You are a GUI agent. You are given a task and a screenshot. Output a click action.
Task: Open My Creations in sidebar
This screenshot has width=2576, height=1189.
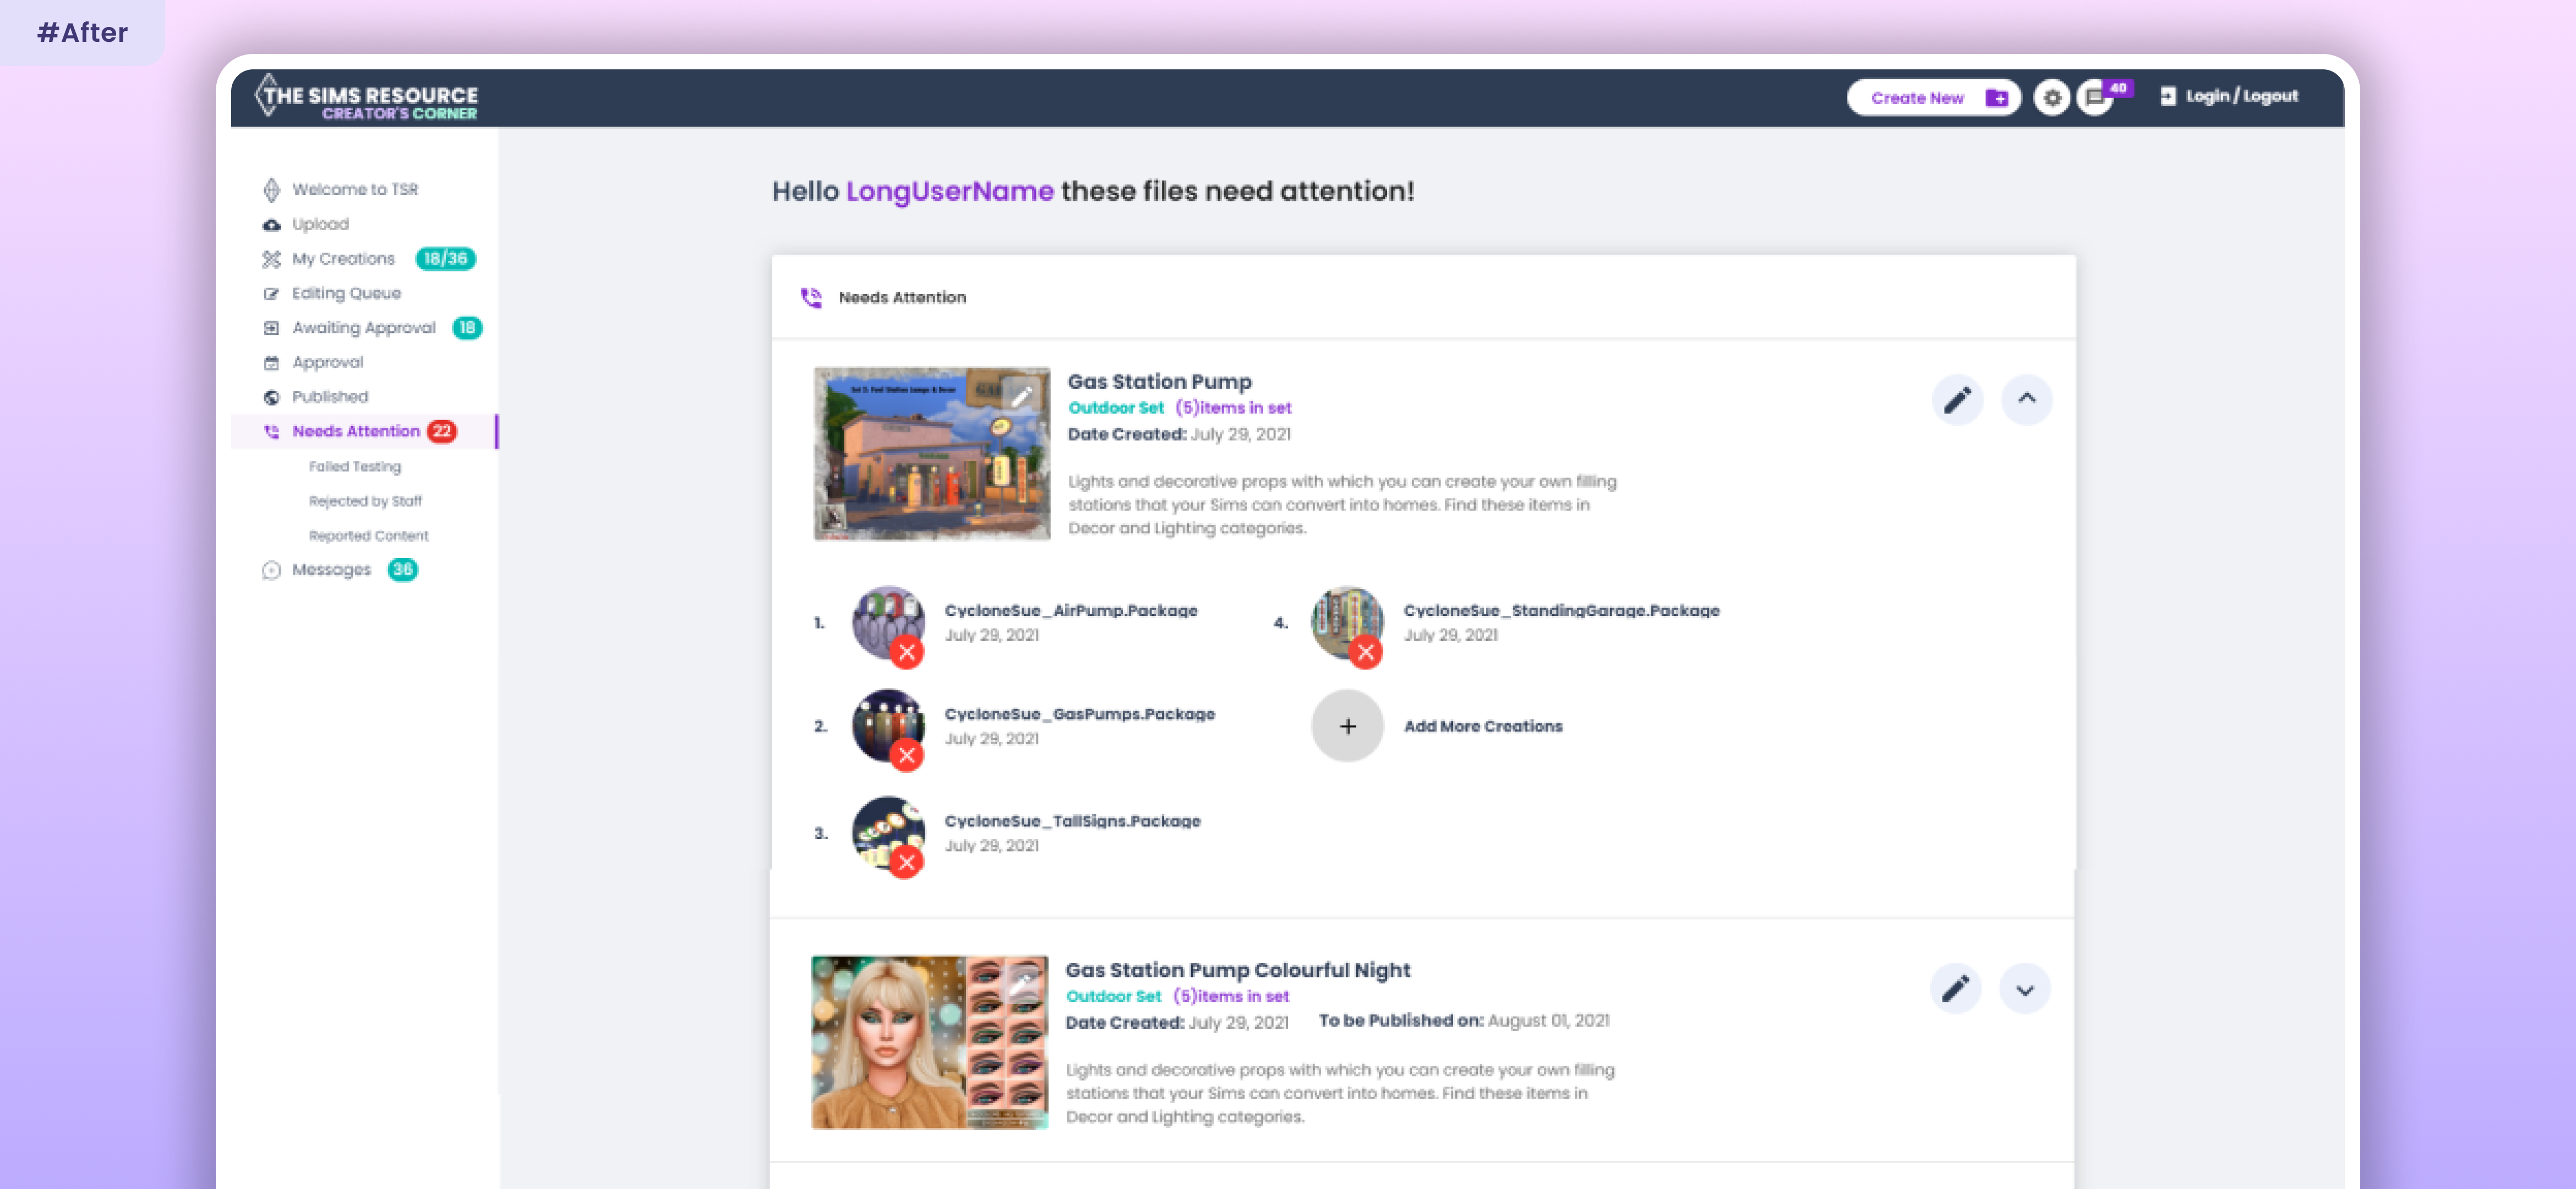tap(343, 259)
